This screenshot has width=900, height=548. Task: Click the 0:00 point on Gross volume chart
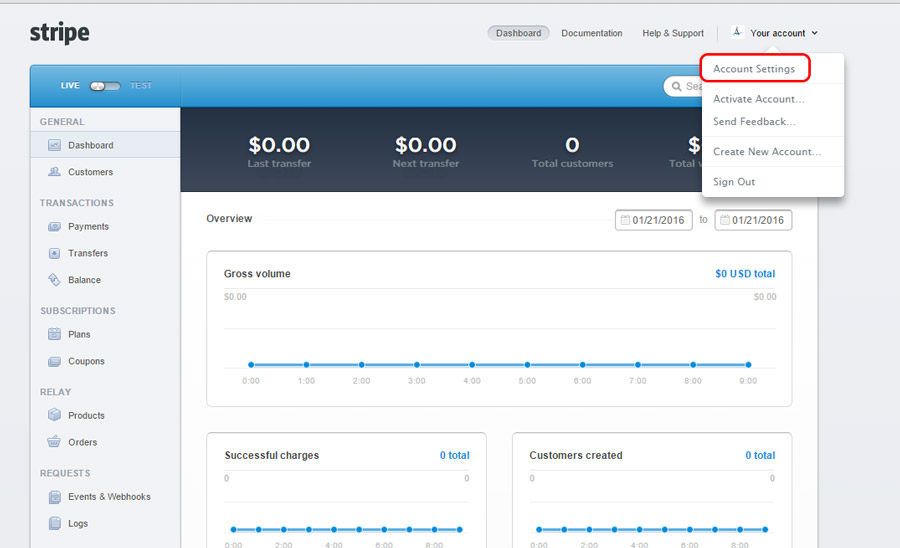click(x=251, y=364)
